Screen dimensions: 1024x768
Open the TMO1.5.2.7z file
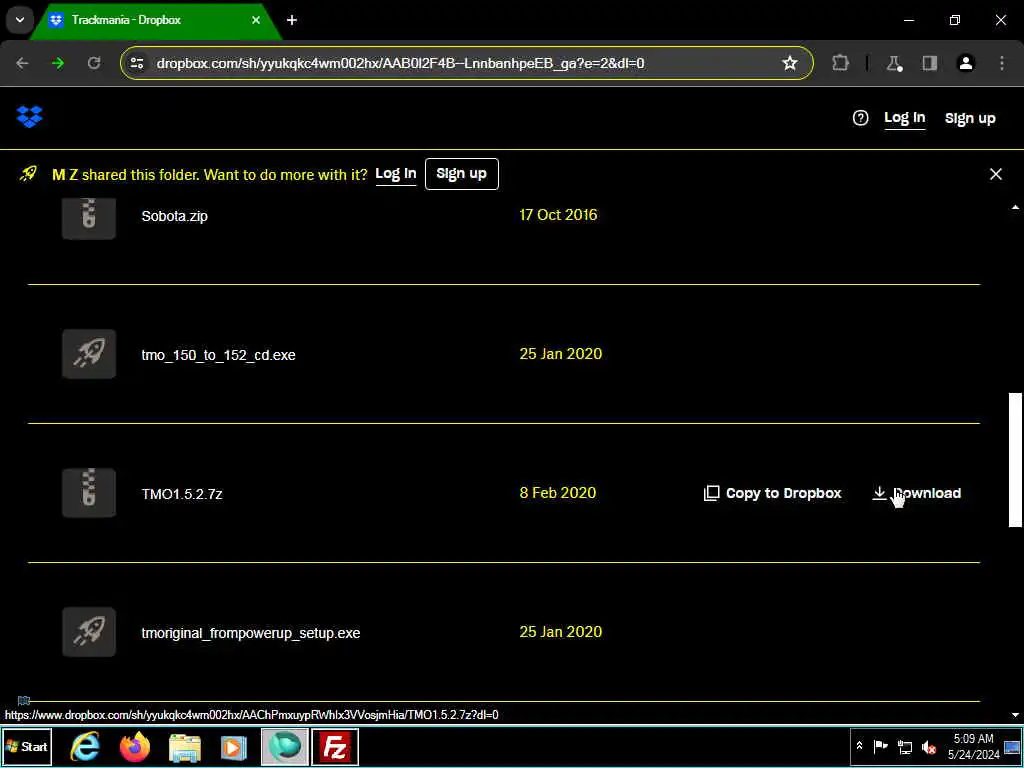coord(182,494)
